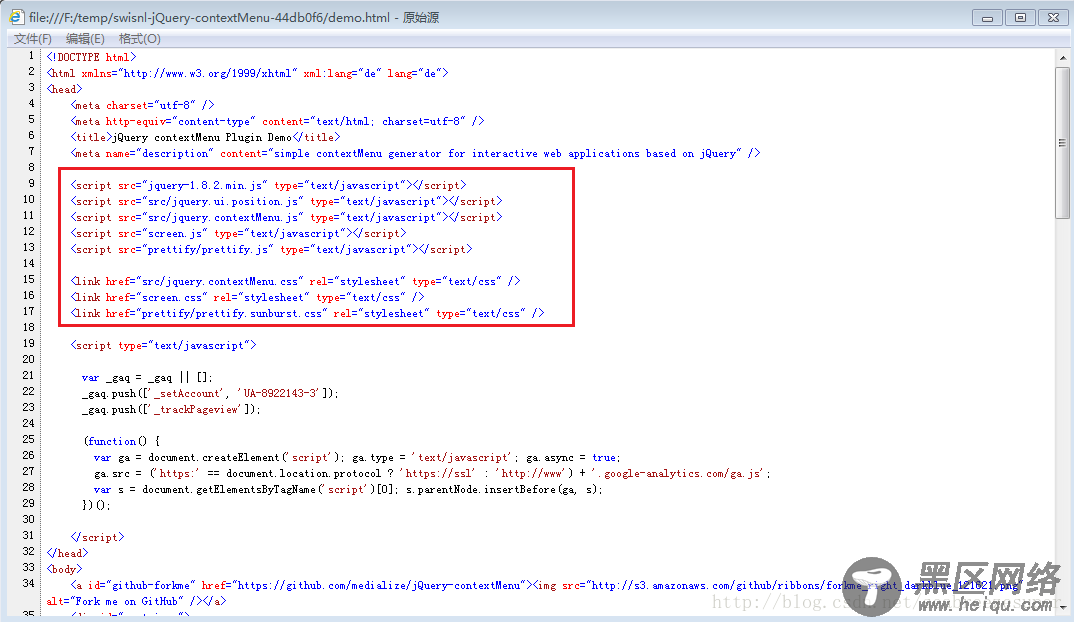Screen dimensions: 1074x622
Task: Click the screen.js script line
Action: [x=238, y=234]
